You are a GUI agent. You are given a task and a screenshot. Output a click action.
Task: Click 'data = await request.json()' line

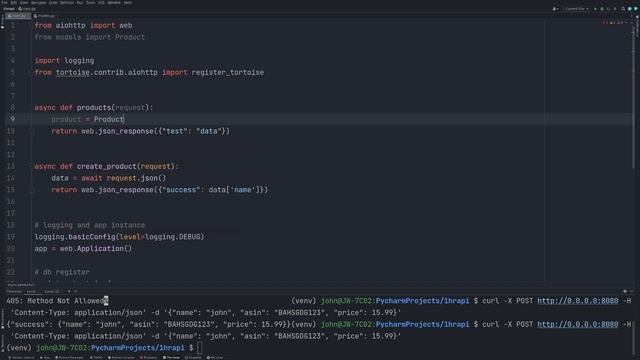point(109,178)
